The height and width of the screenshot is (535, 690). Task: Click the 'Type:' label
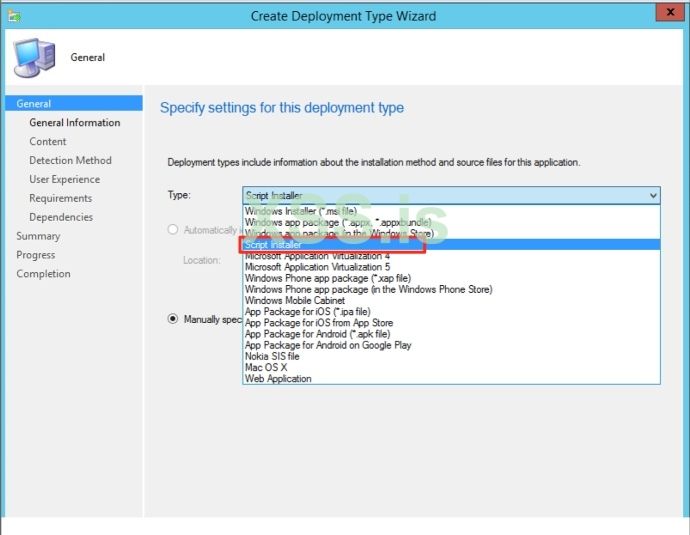click(179, 194)
